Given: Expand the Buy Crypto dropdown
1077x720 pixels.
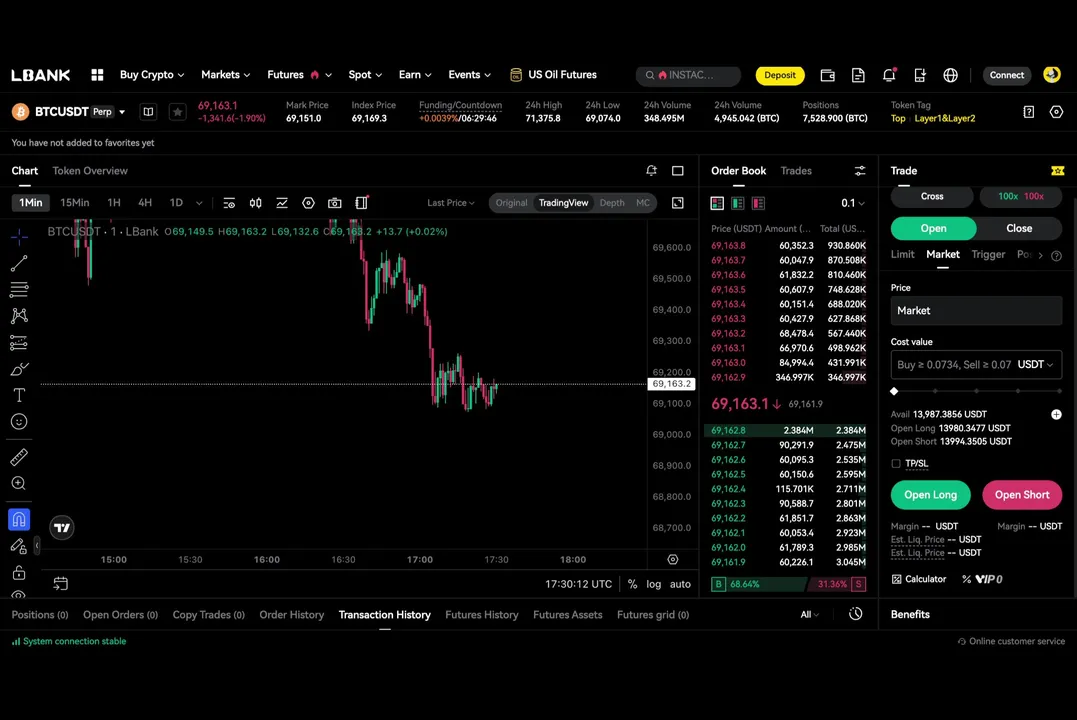Looking at the screenshot, I should click(x=152, y=75).
